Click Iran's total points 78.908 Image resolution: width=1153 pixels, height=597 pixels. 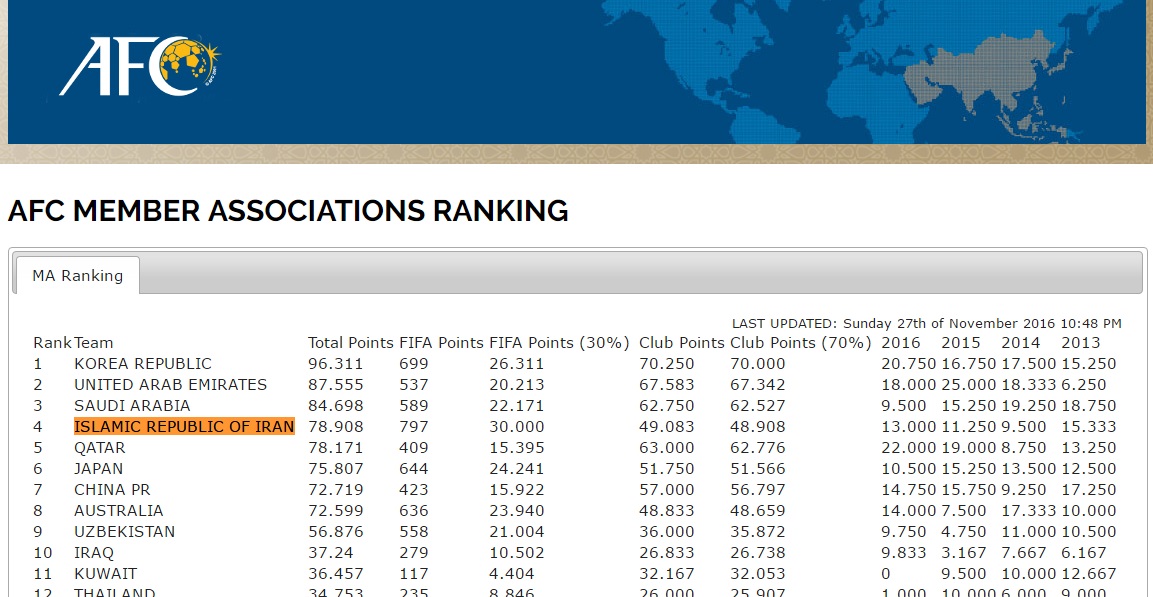point(335,426)
